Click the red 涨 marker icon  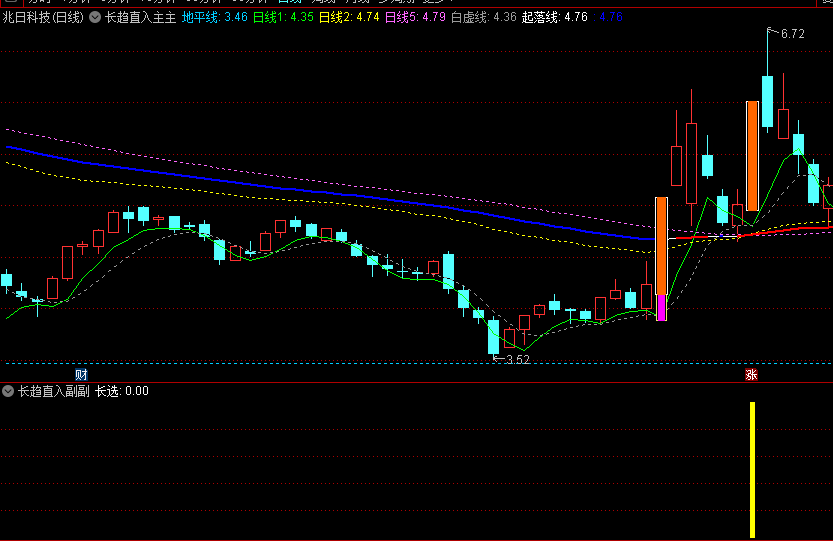751,375
